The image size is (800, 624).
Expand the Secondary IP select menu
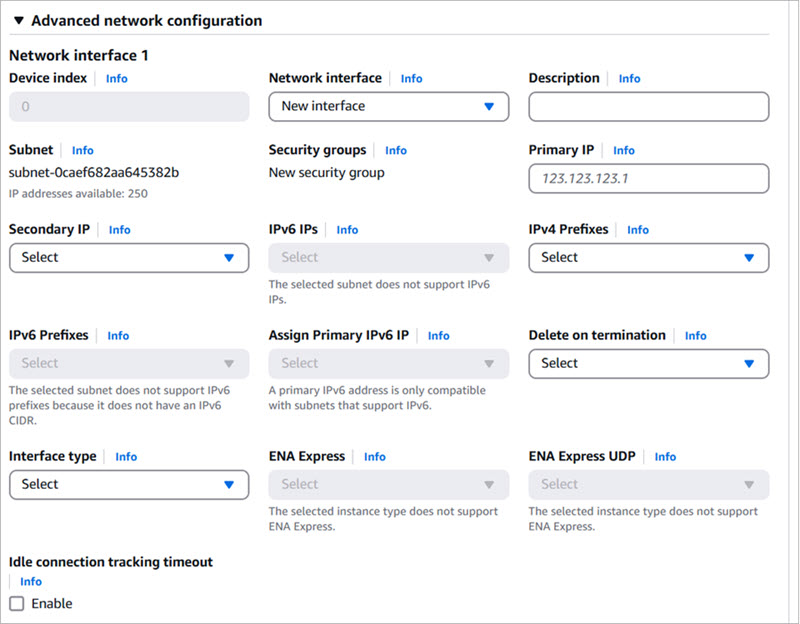click(128, 257)
